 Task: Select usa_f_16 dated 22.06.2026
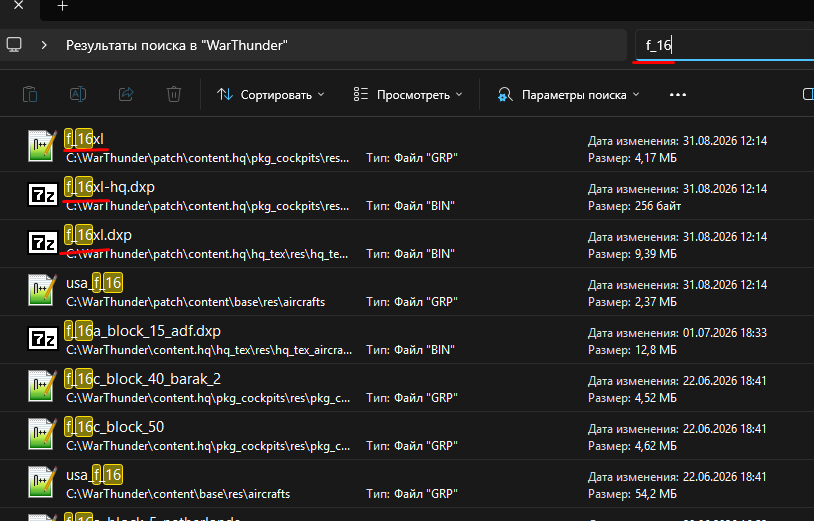(x=407, y=484)
